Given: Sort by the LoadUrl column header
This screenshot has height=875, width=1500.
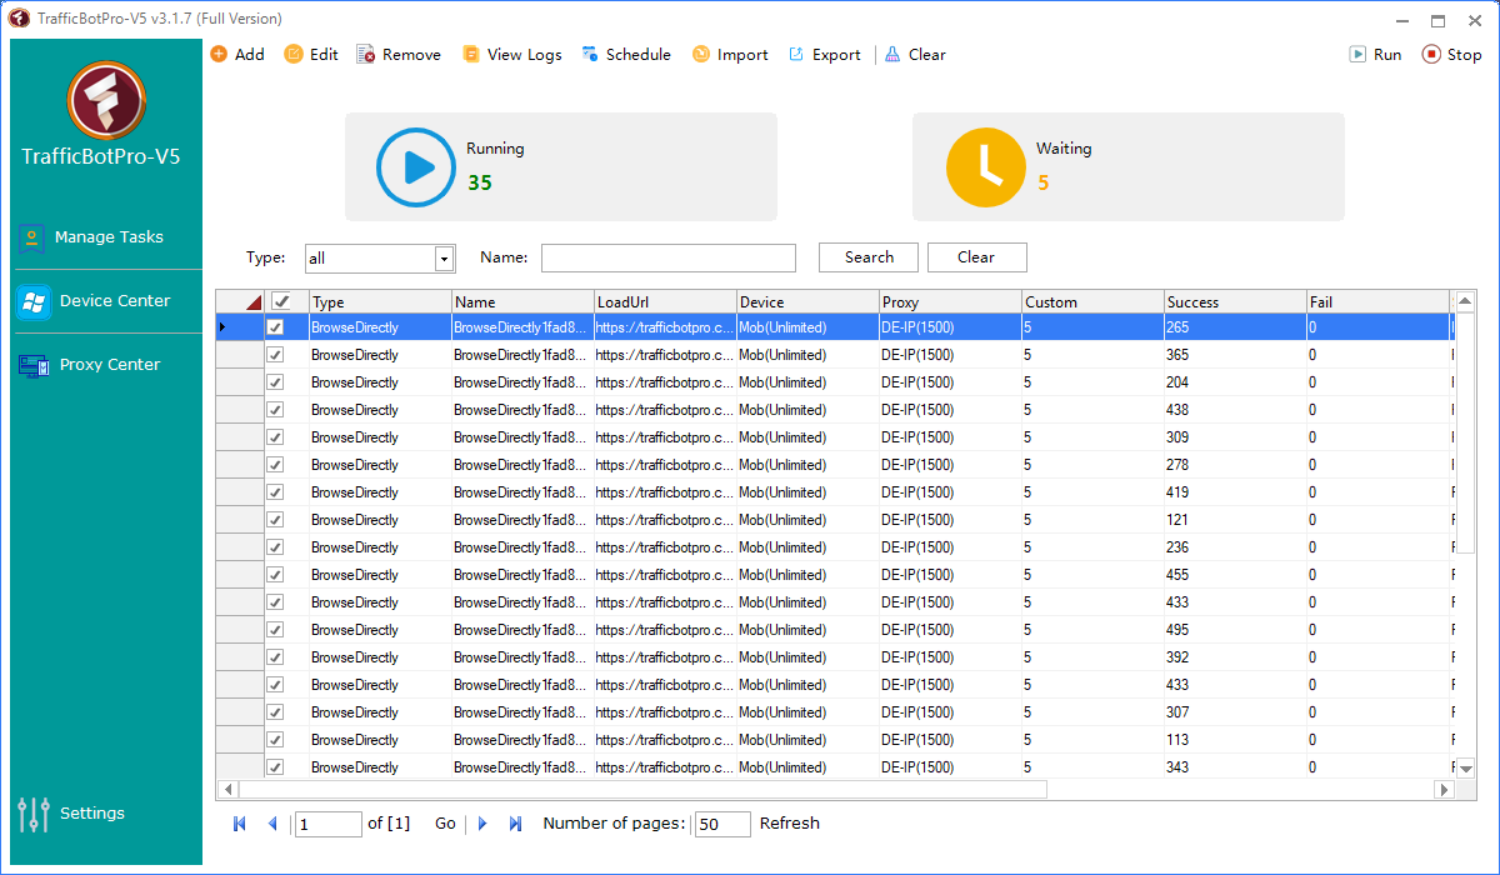Looking at the screenshot, I should pos(664,302).
